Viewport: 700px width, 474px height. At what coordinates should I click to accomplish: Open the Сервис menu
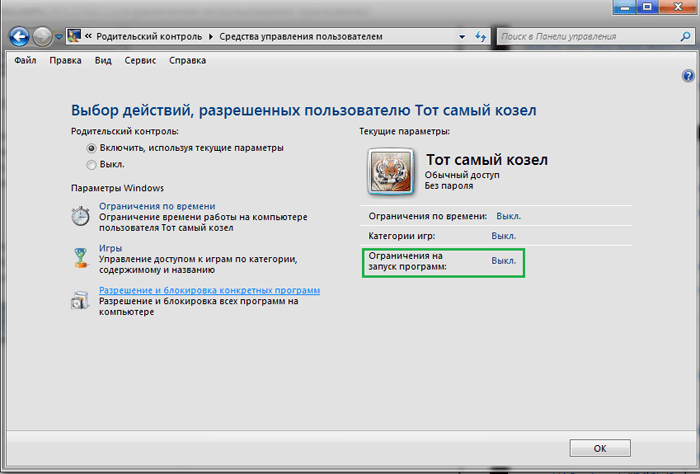click(140, 60)
